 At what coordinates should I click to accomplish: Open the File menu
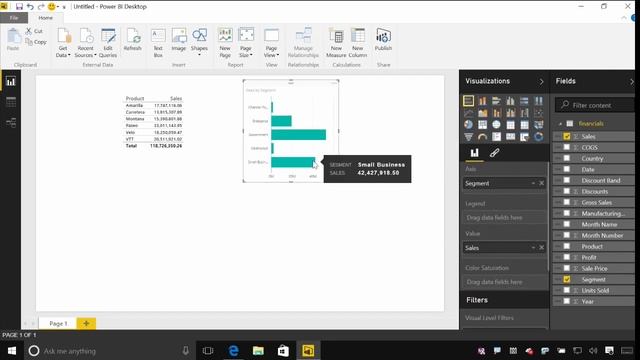click(x=14, y=18)
